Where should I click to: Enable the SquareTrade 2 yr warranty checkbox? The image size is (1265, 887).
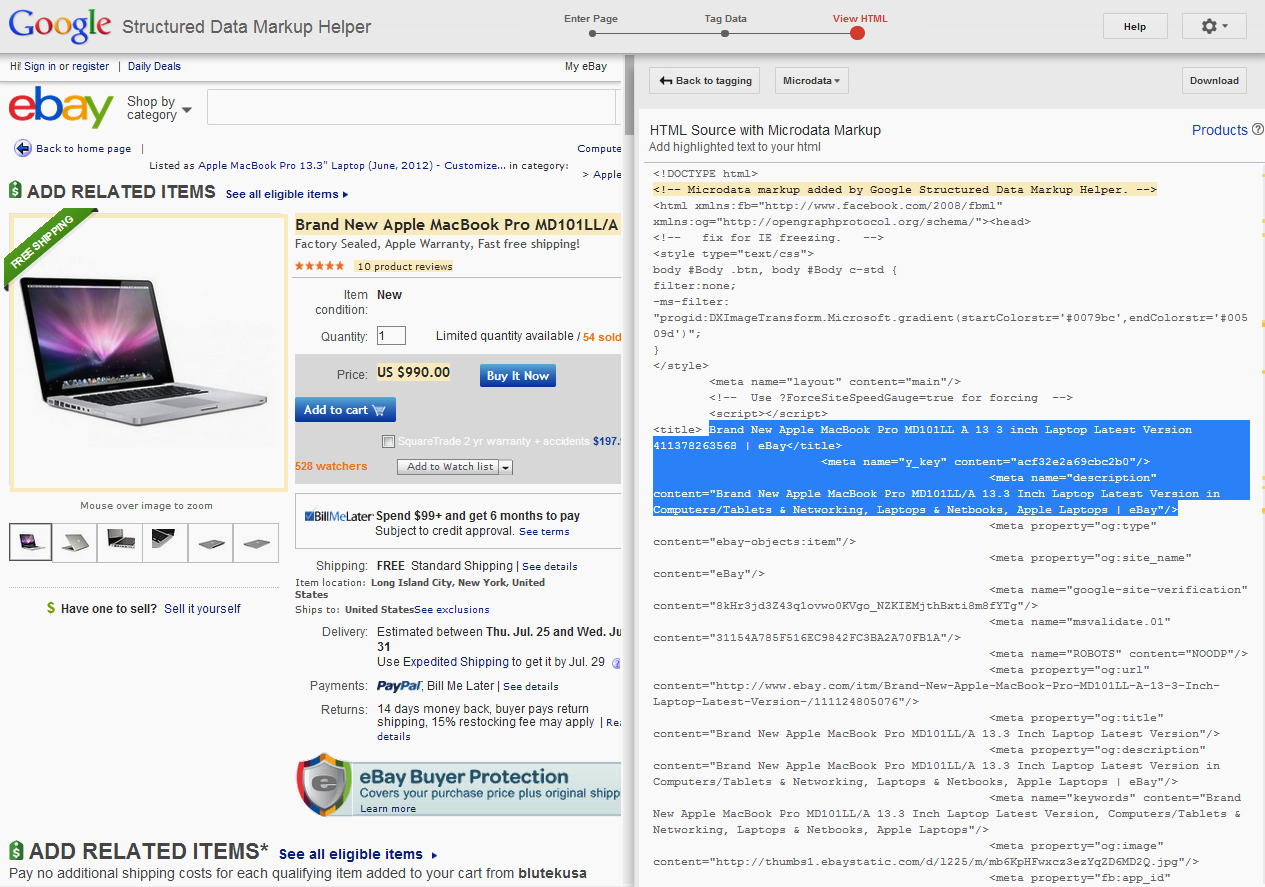388,441
